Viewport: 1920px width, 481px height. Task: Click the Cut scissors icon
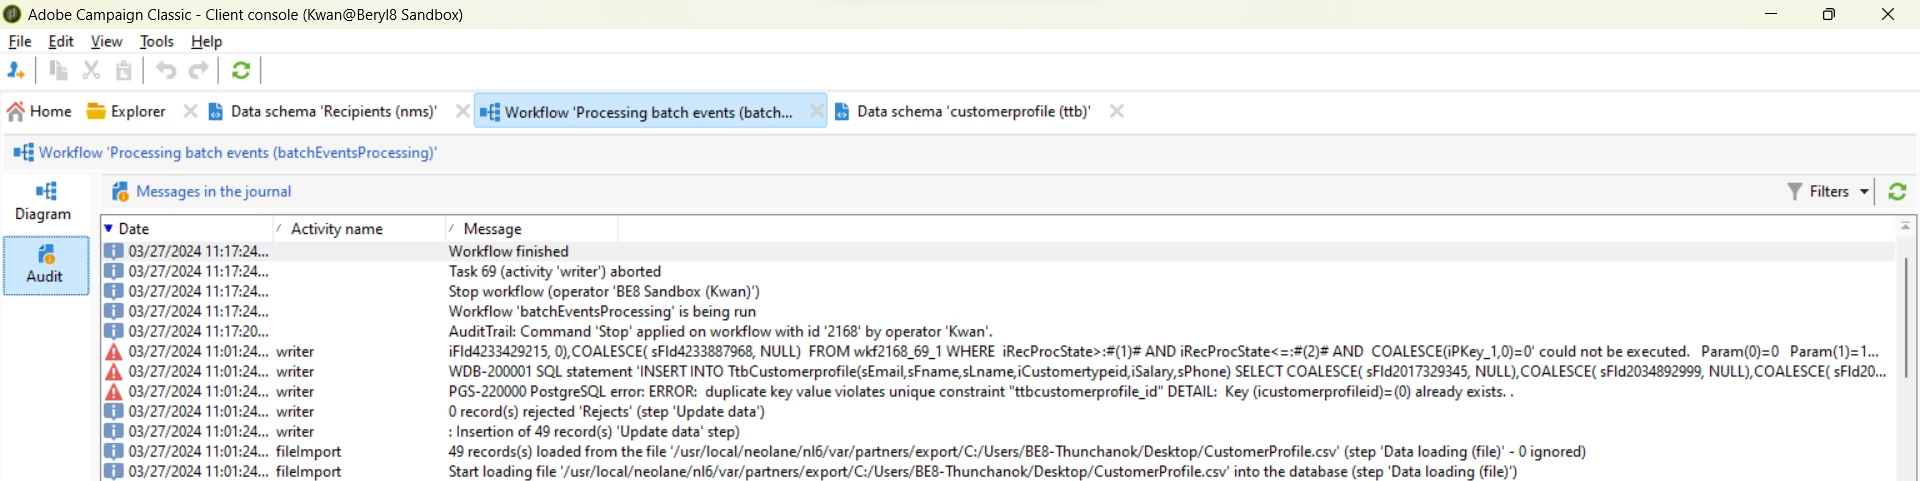click(x=91, y=70)
